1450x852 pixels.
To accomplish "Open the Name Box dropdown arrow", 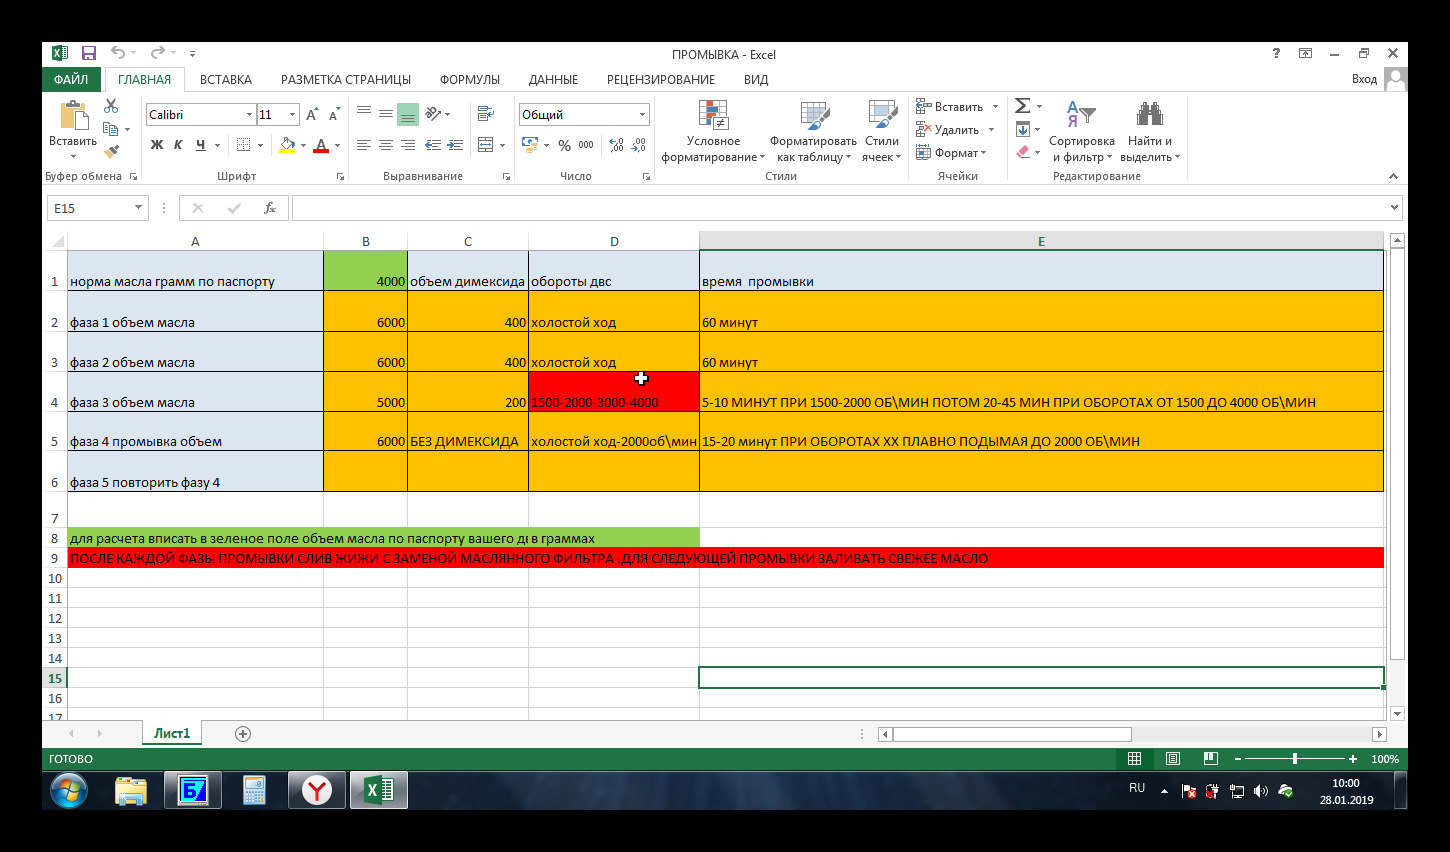I will [138, 208].
